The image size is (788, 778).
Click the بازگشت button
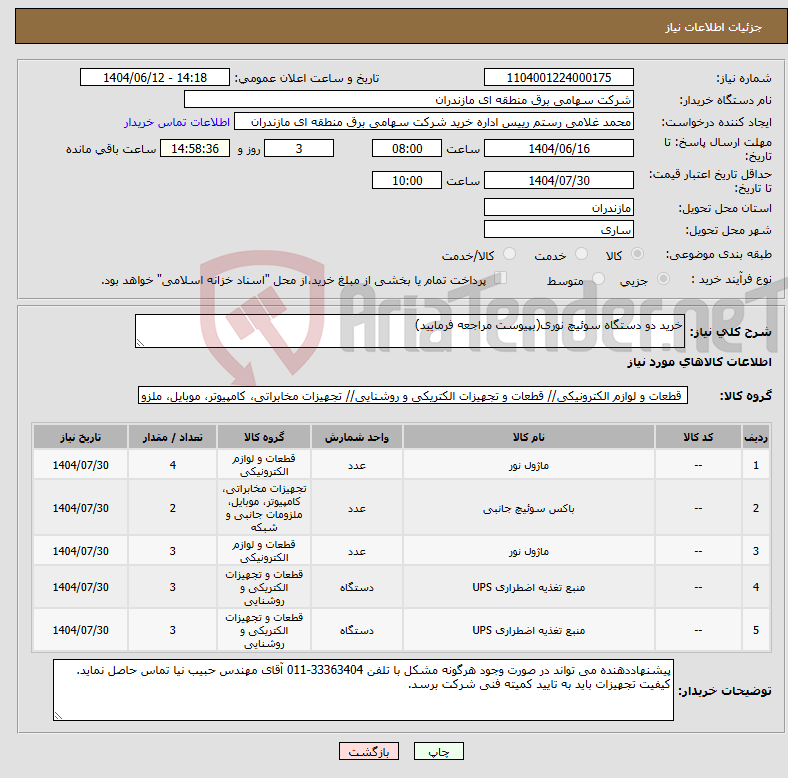click(x=369, y=751)
